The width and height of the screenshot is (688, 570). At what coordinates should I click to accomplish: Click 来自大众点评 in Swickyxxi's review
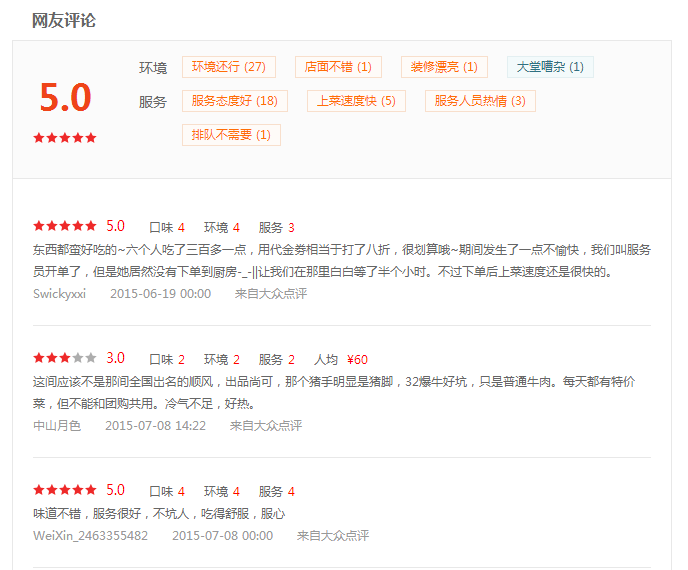pos(271,294)
